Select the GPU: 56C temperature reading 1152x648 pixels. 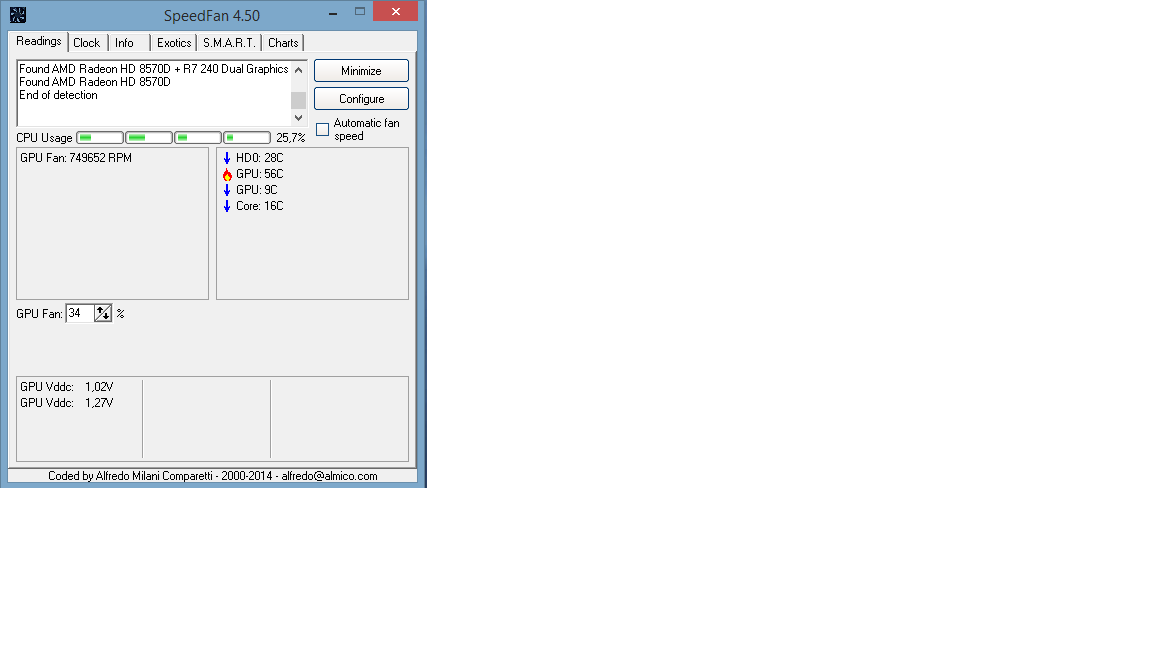[x=259, y=174]
